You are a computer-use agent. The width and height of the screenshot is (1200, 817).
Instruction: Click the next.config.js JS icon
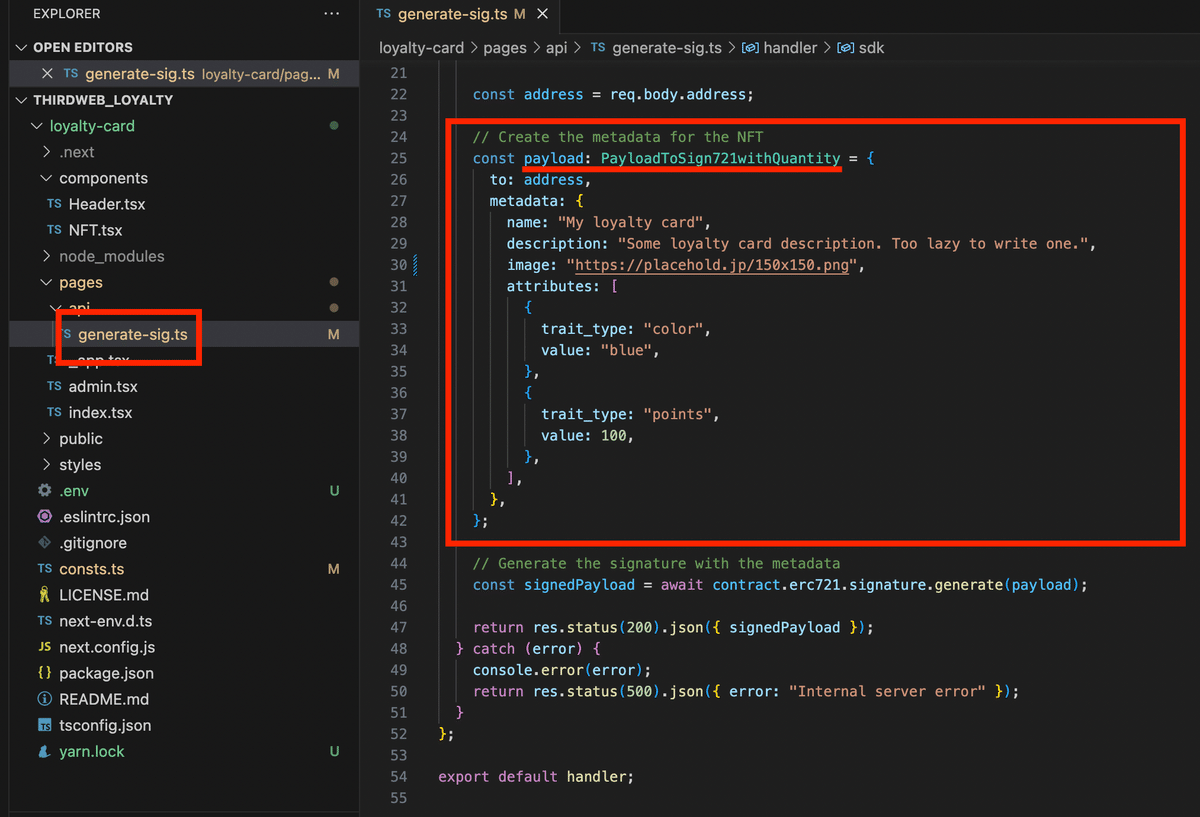(44, 646)
